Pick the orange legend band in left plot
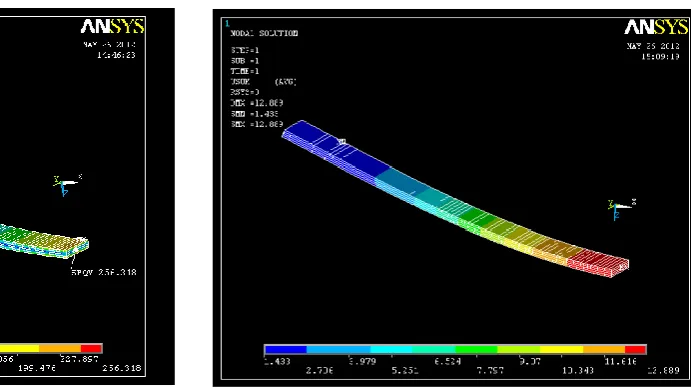Viewport: 691px width, 388px height. tap(60, 348)
